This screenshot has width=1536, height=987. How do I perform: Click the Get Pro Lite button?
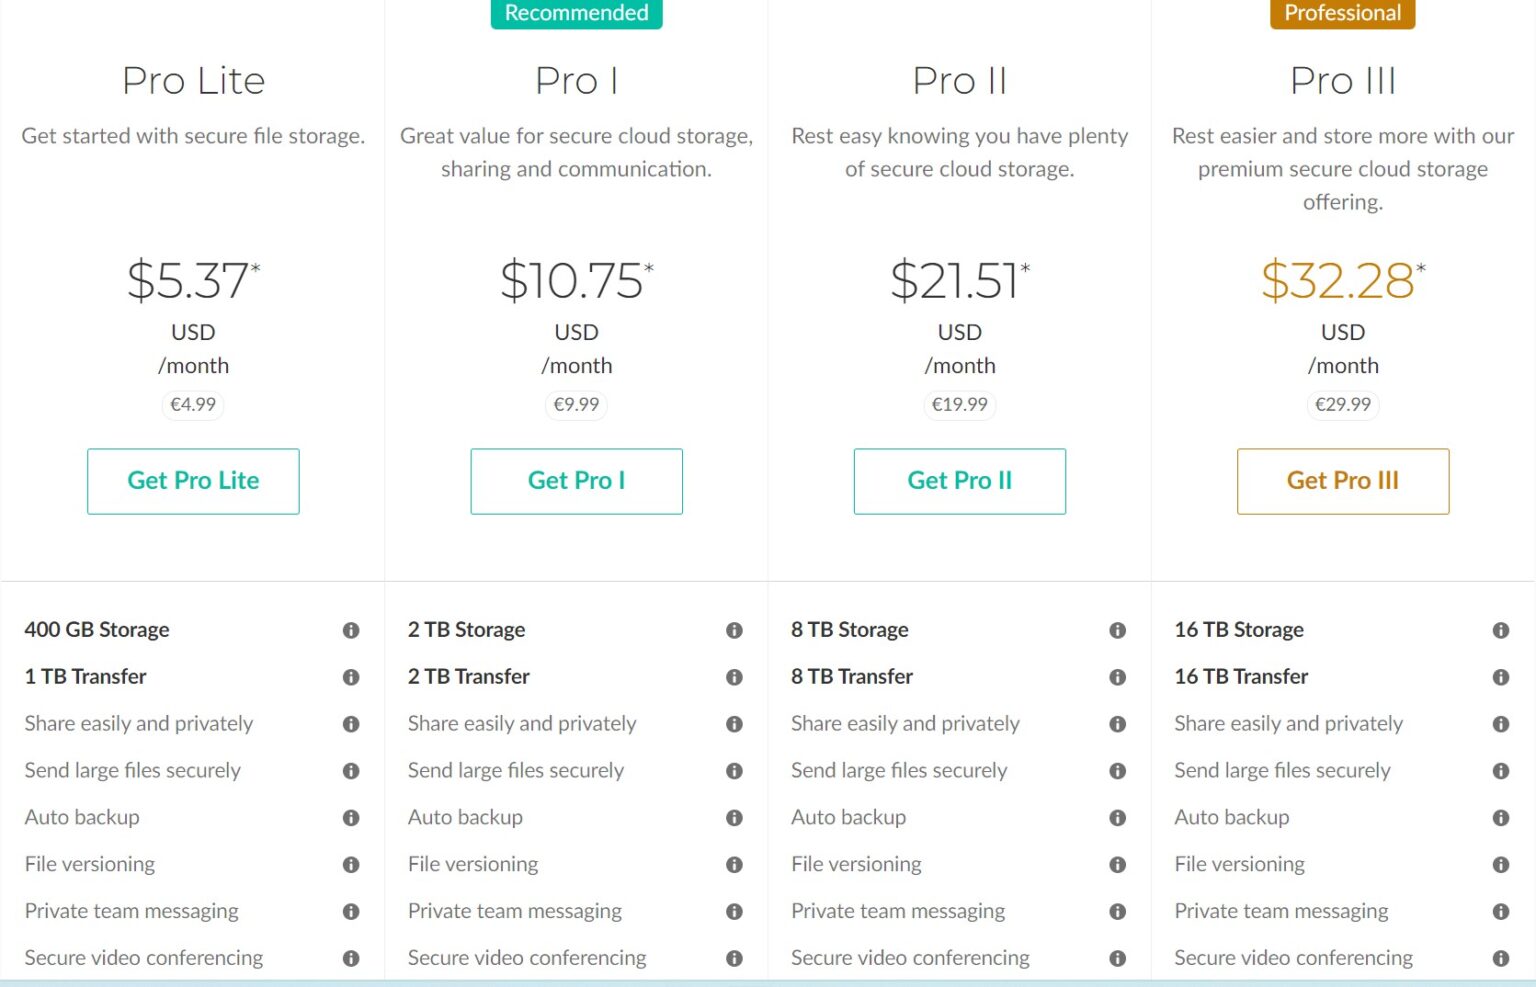[x=193, y=481]
